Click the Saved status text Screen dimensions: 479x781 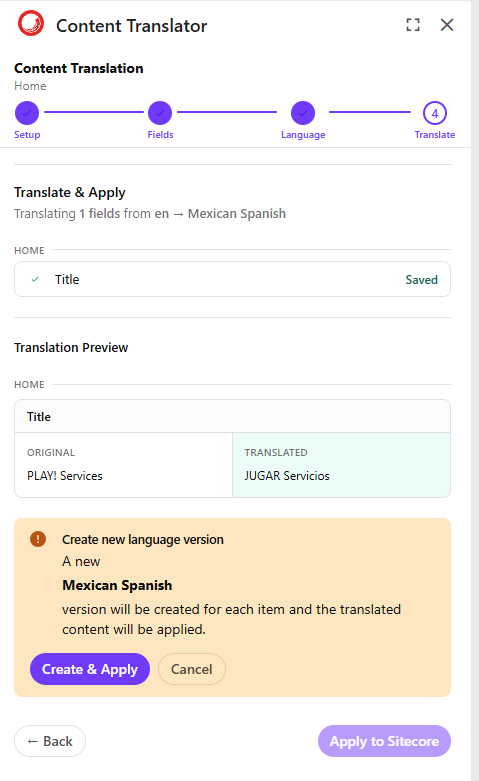coord(421,280)
